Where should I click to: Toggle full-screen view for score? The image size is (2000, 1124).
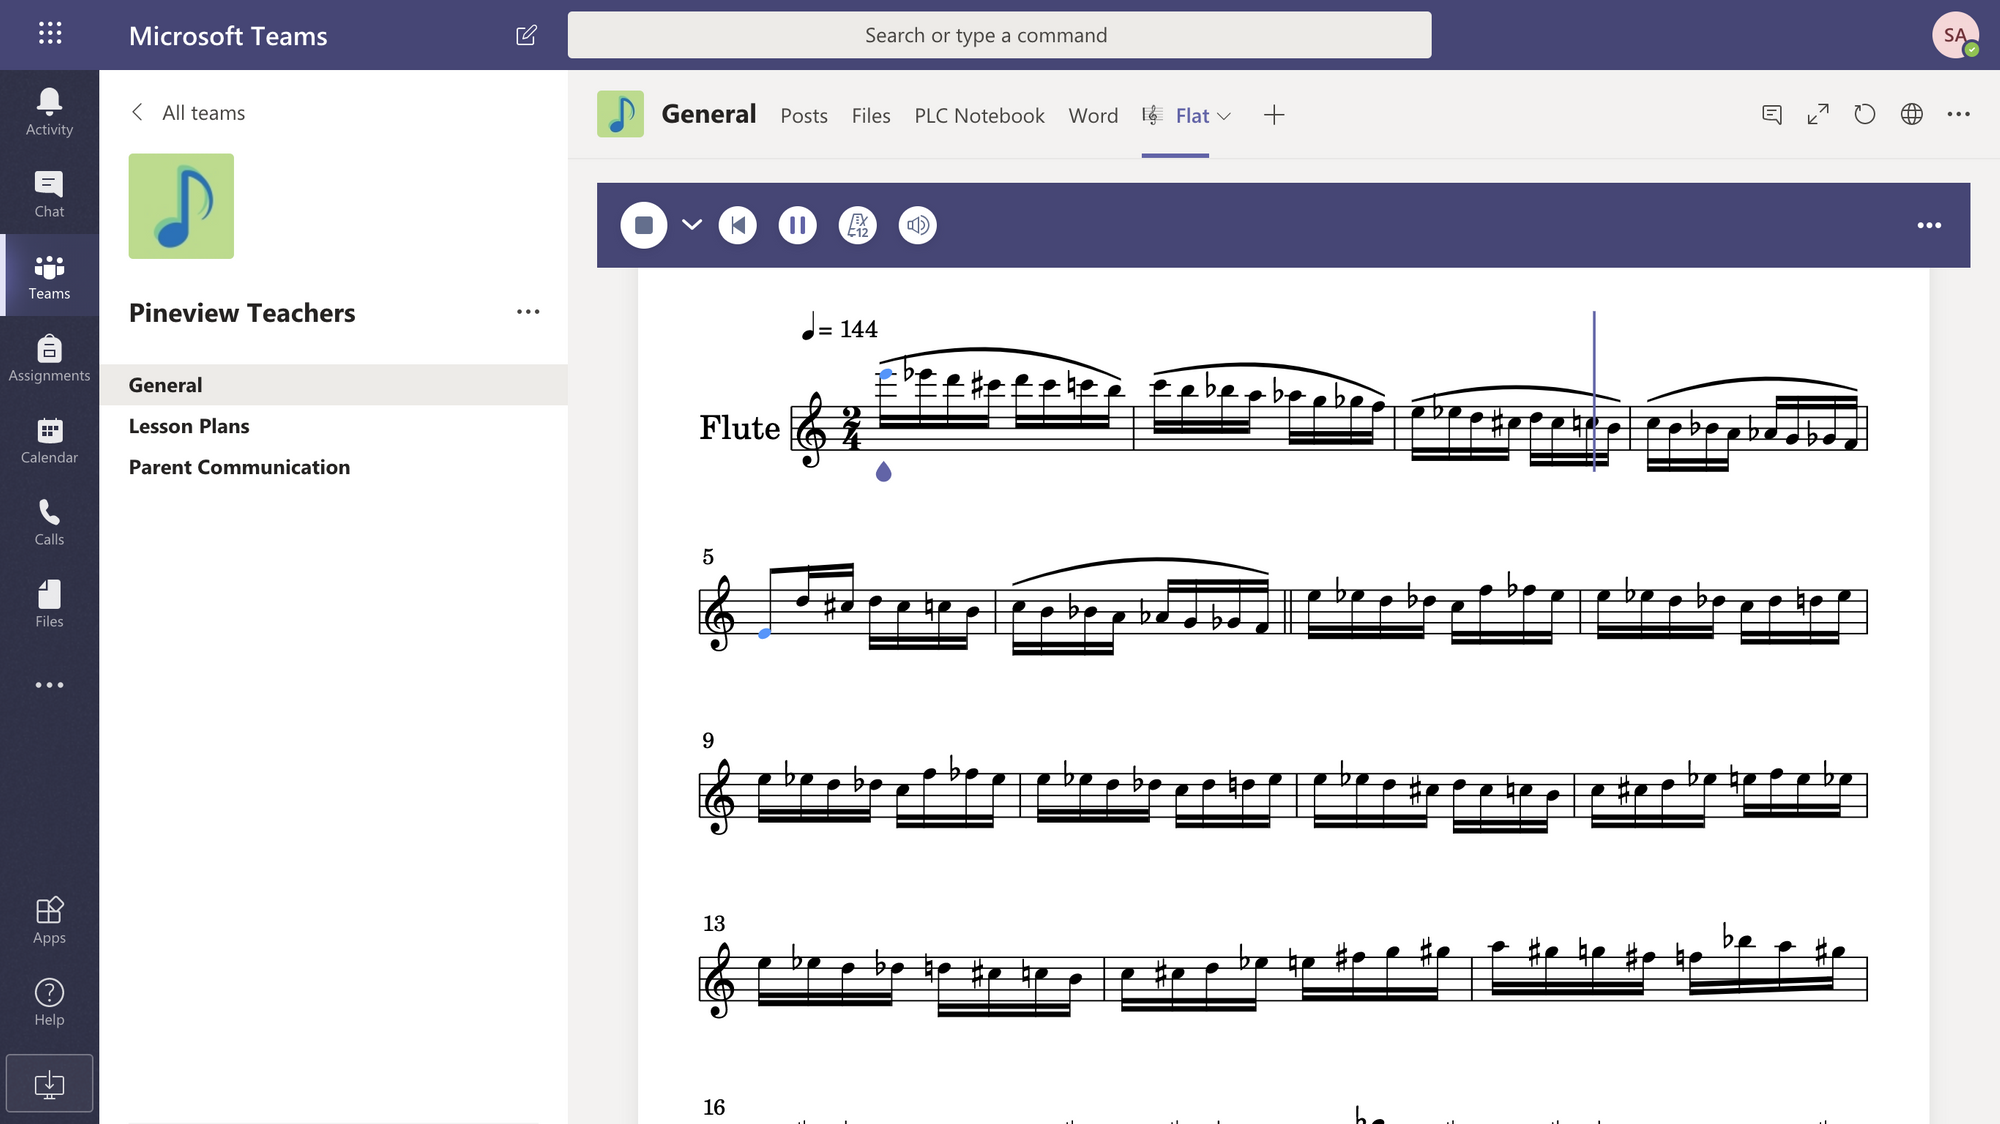coord(1817,114)
